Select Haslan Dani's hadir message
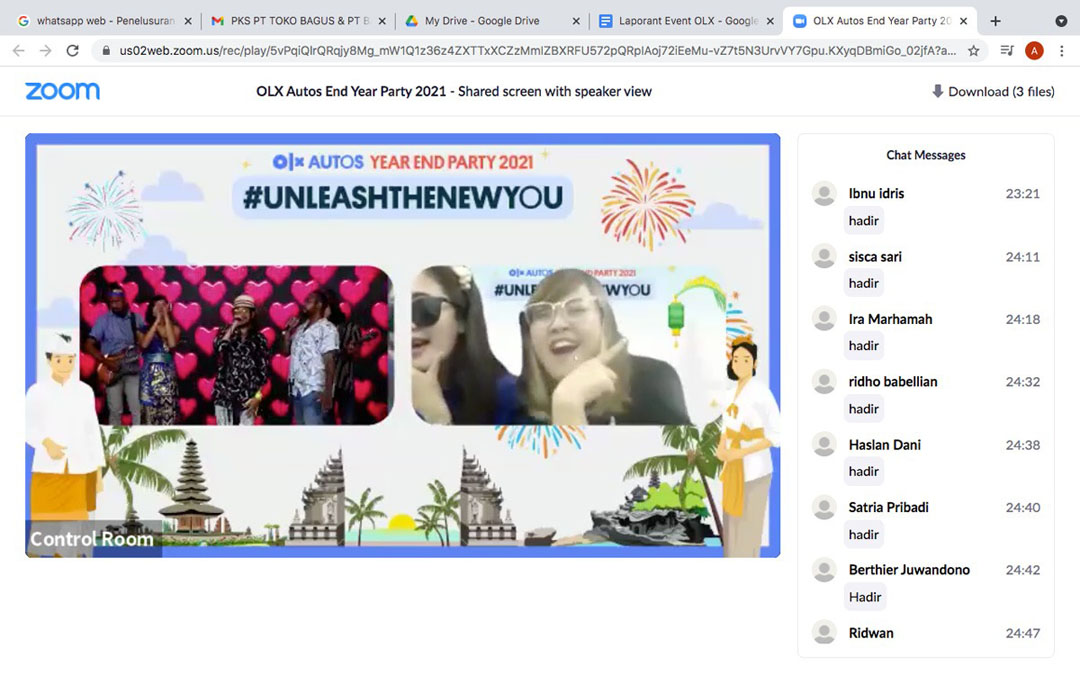 click(x=864, y=472)
